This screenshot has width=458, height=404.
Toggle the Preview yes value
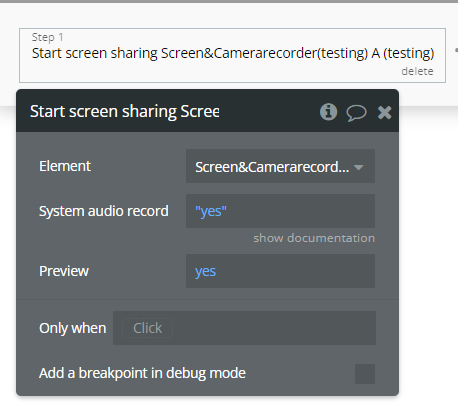pos(280,271)
